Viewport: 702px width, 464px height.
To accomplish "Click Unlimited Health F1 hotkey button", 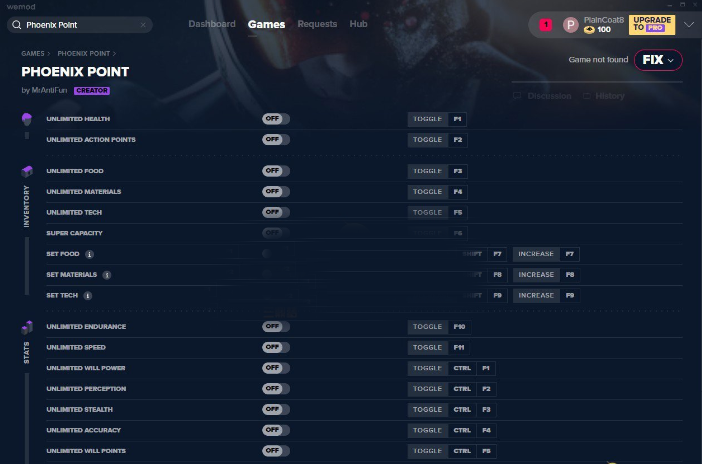I will tap(437, 119).
